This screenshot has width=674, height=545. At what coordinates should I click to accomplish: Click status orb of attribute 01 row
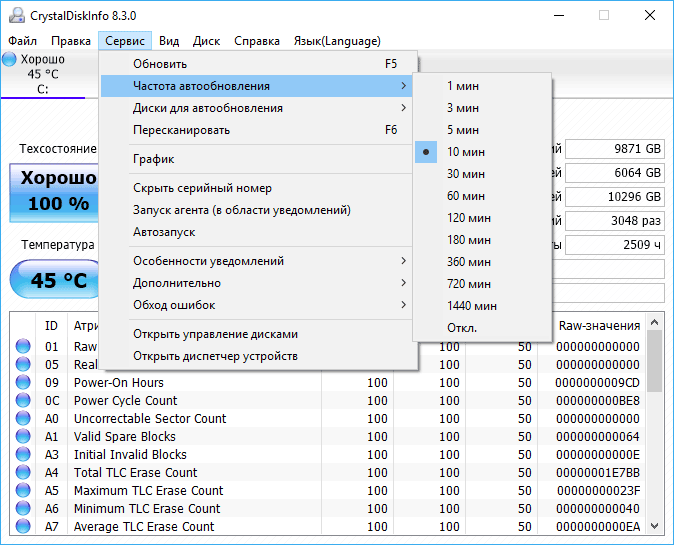23,346
